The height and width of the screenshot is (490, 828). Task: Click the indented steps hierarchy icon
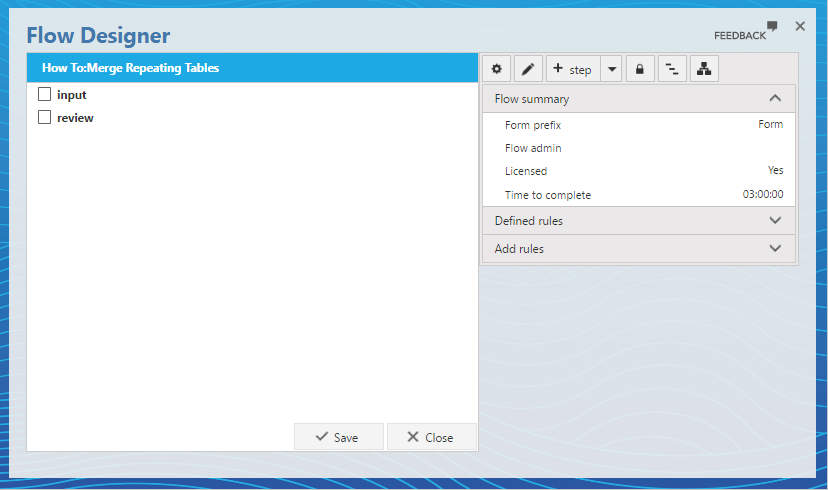pyautogui.click(x=672, y=69)
